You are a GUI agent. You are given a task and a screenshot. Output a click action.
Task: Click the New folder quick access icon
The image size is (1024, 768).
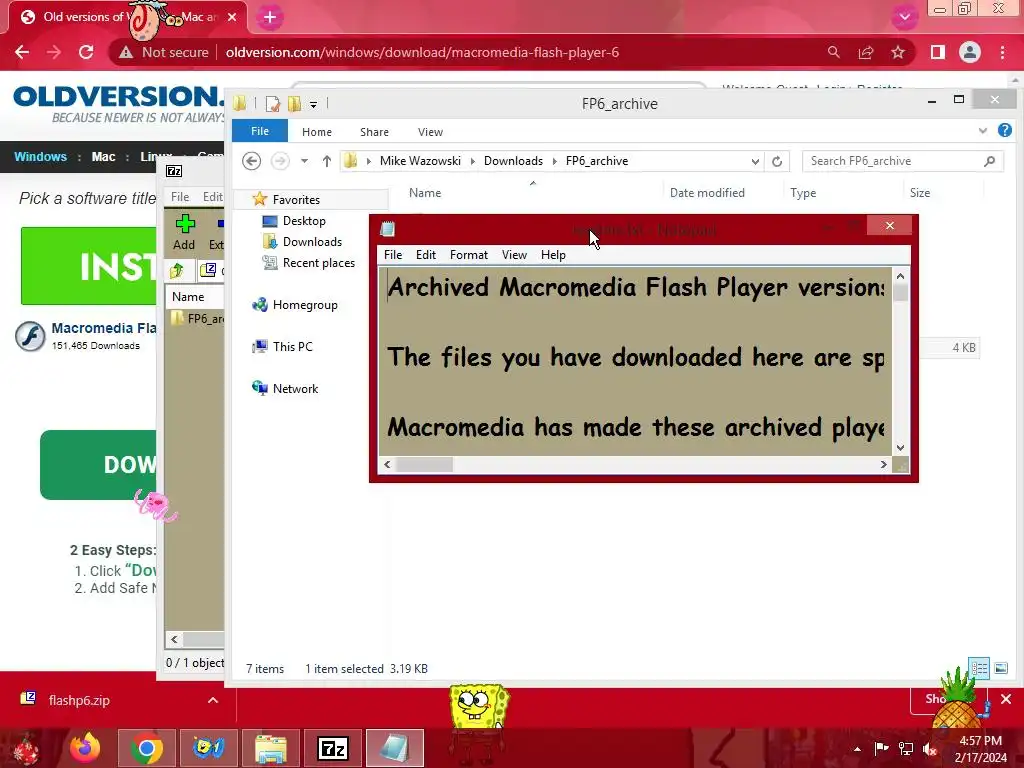[295, 104]
